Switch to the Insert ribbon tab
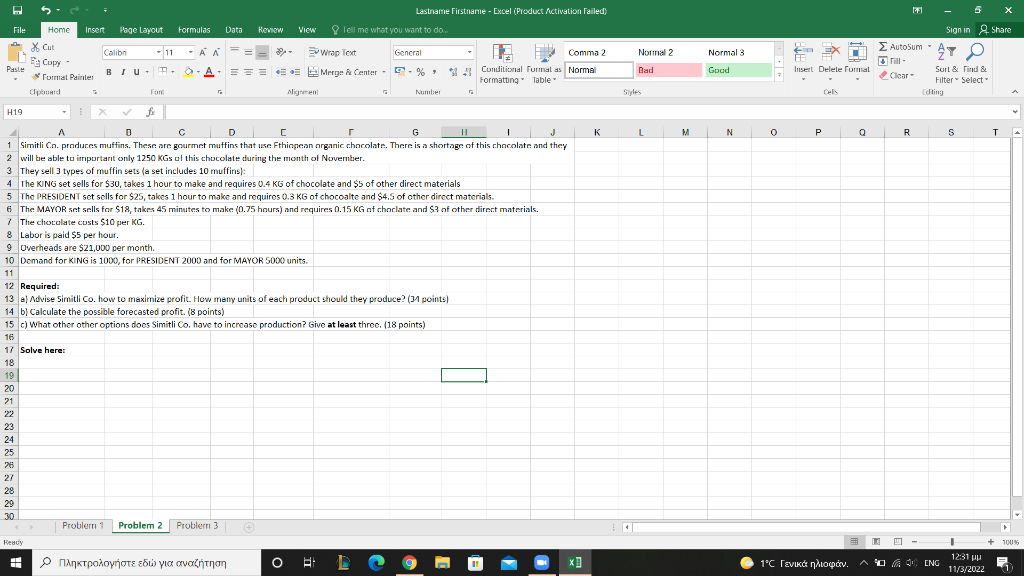Viewport: 1024px width, 576px height. [x=95, y=30]
